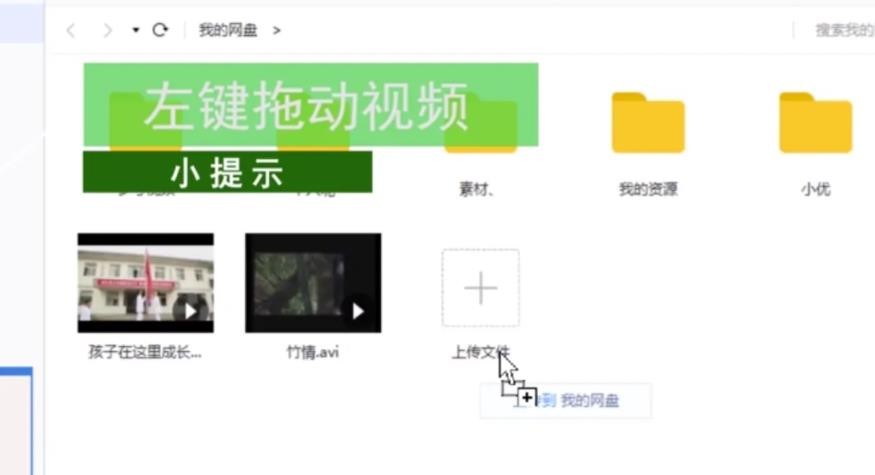
Task: Click the 上传文件 label
Action: (480, 352)
